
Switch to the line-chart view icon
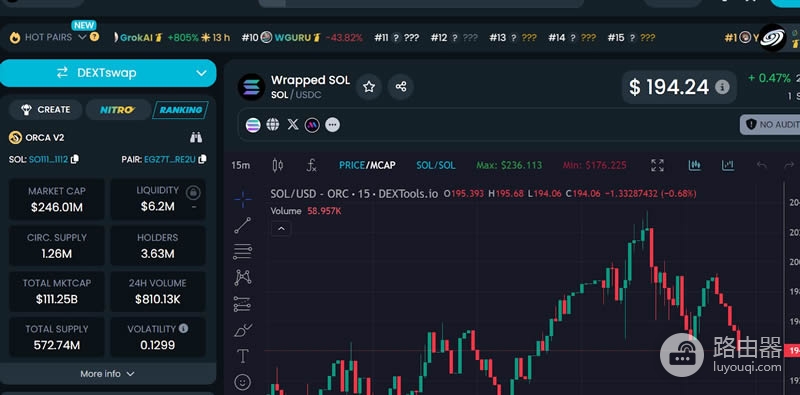(x=728, y=165)
